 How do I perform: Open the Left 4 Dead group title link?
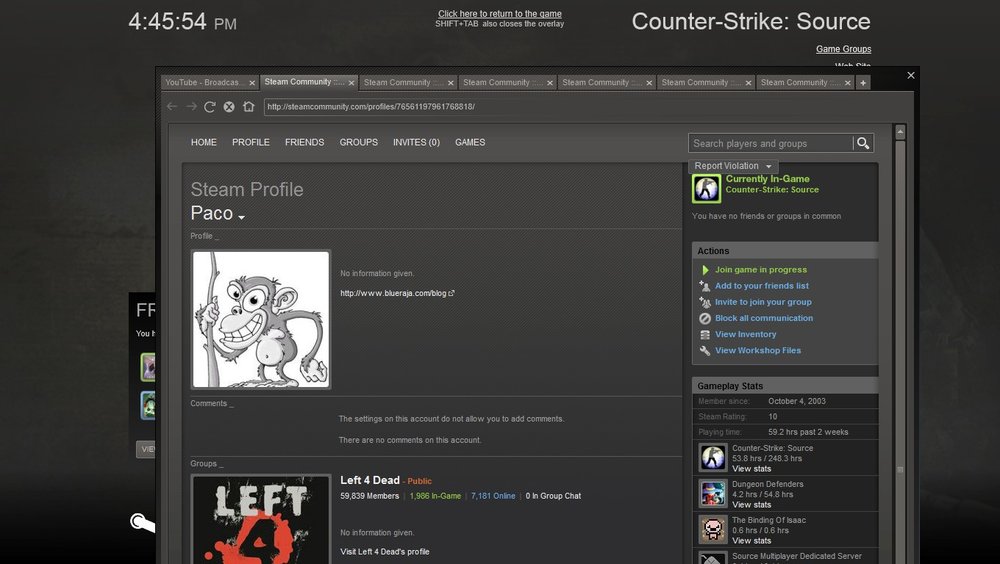(370, 480)
